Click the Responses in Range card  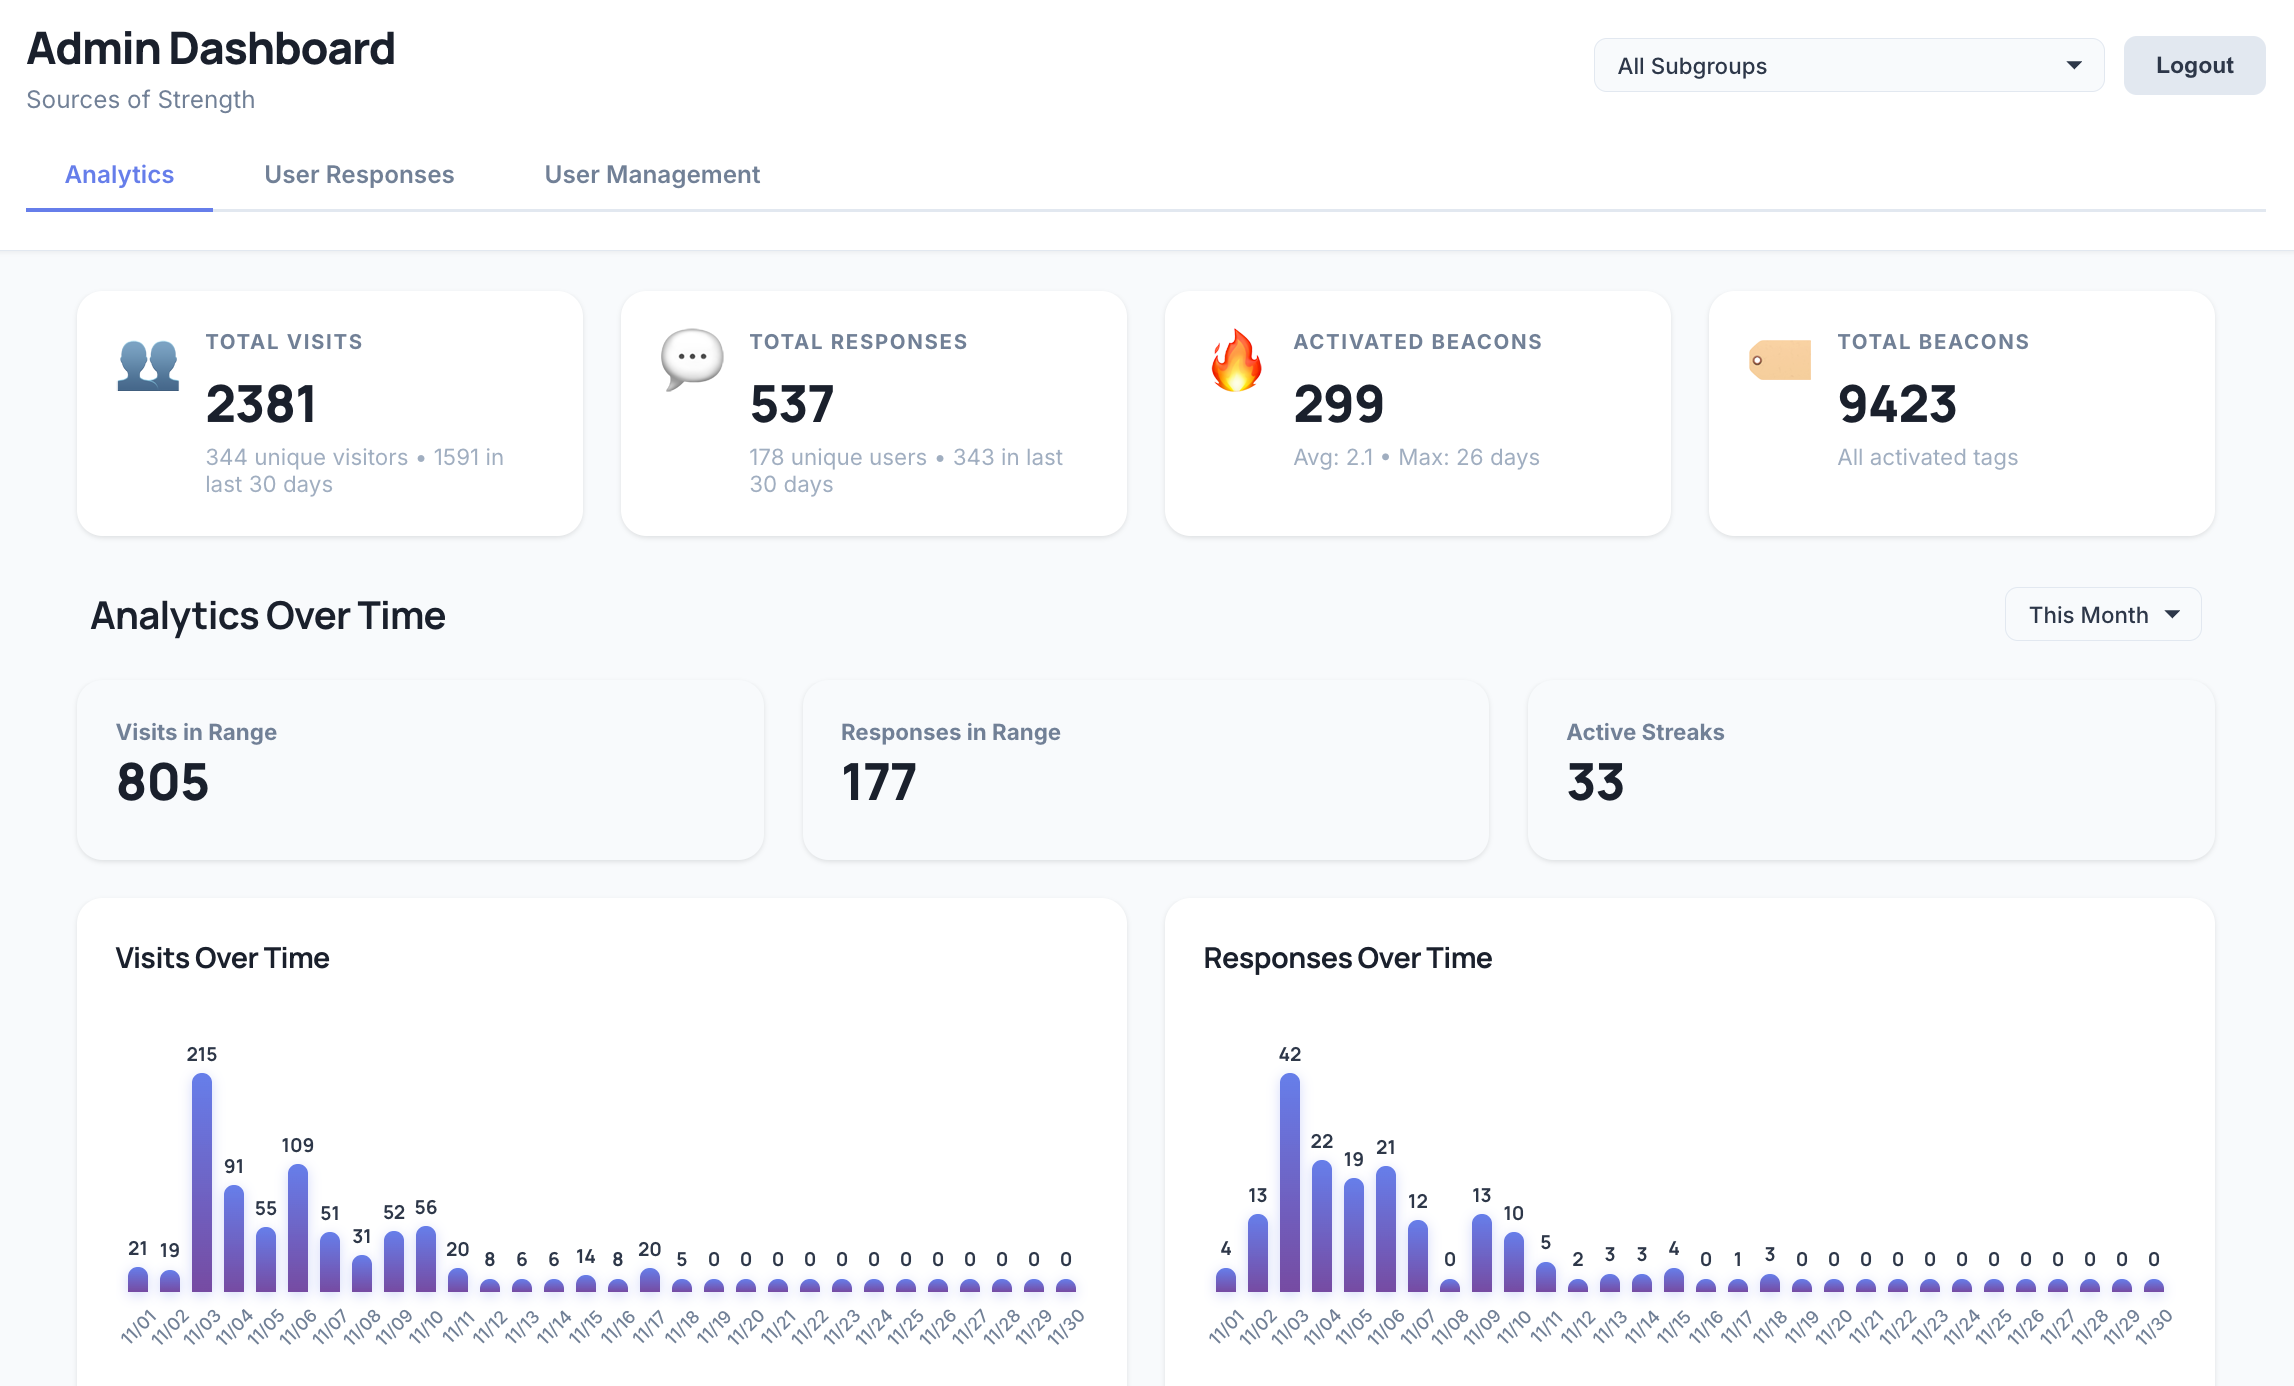click(1145, 769)
